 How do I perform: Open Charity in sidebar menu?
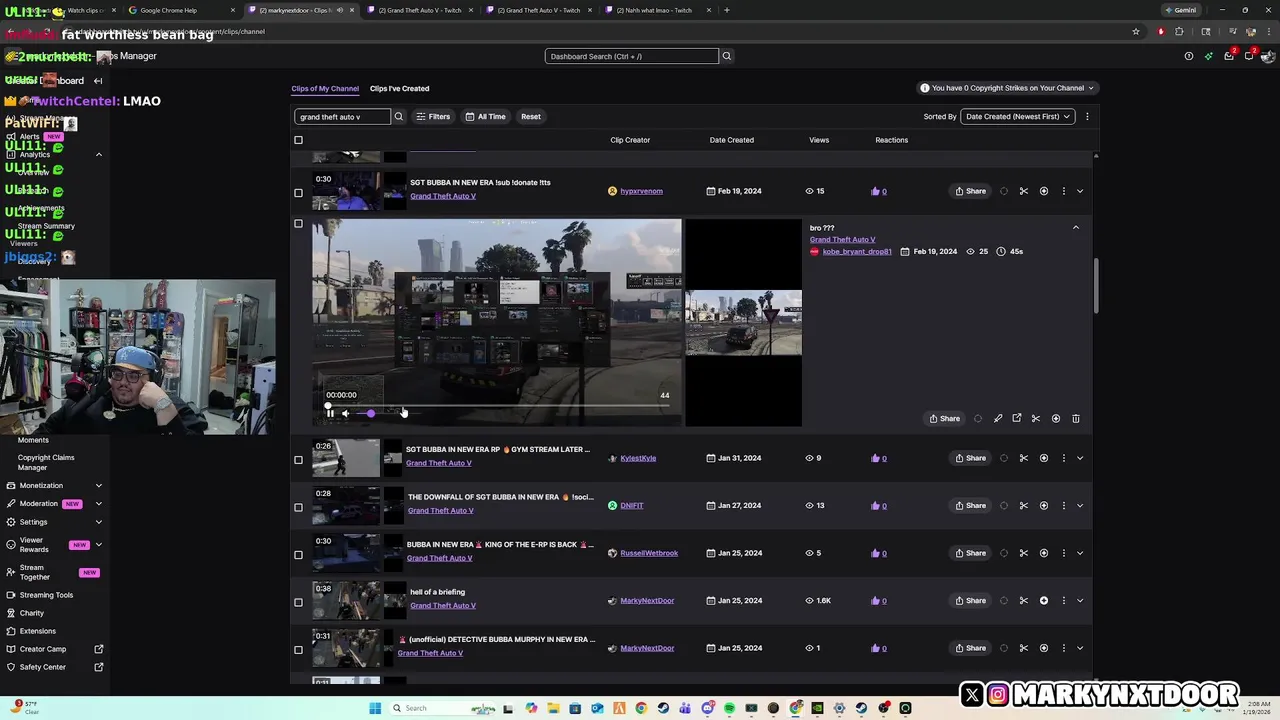tap(32, 613)
